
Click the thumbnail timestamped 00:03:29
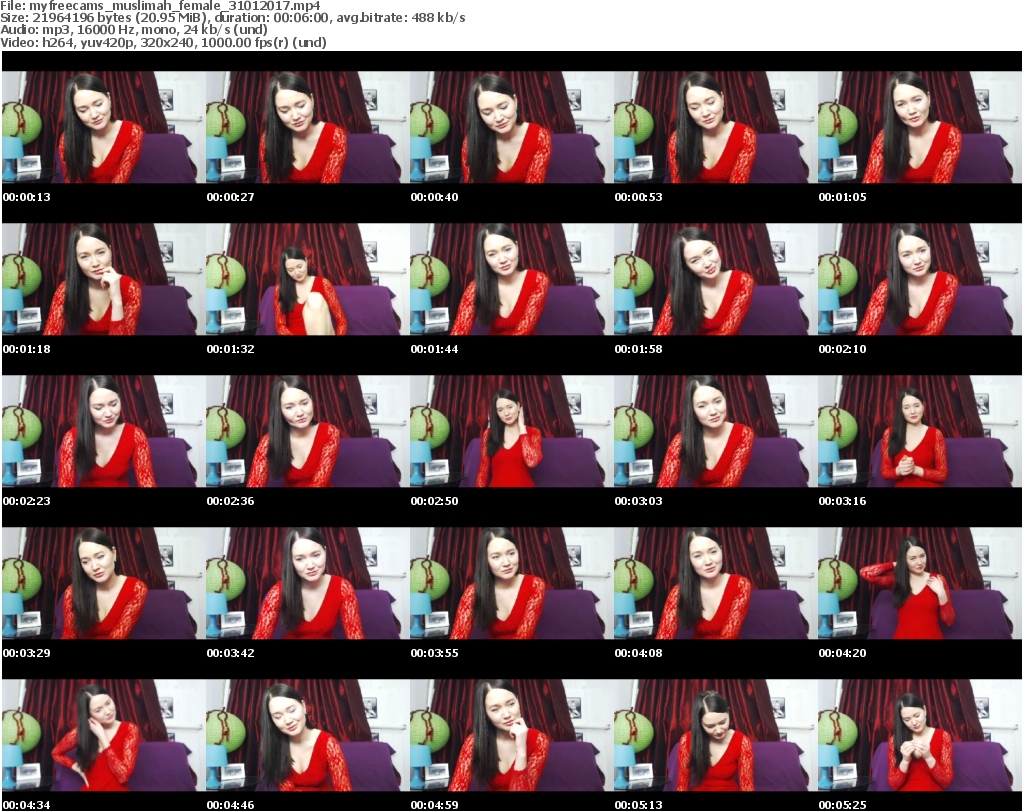coord(104,583)
